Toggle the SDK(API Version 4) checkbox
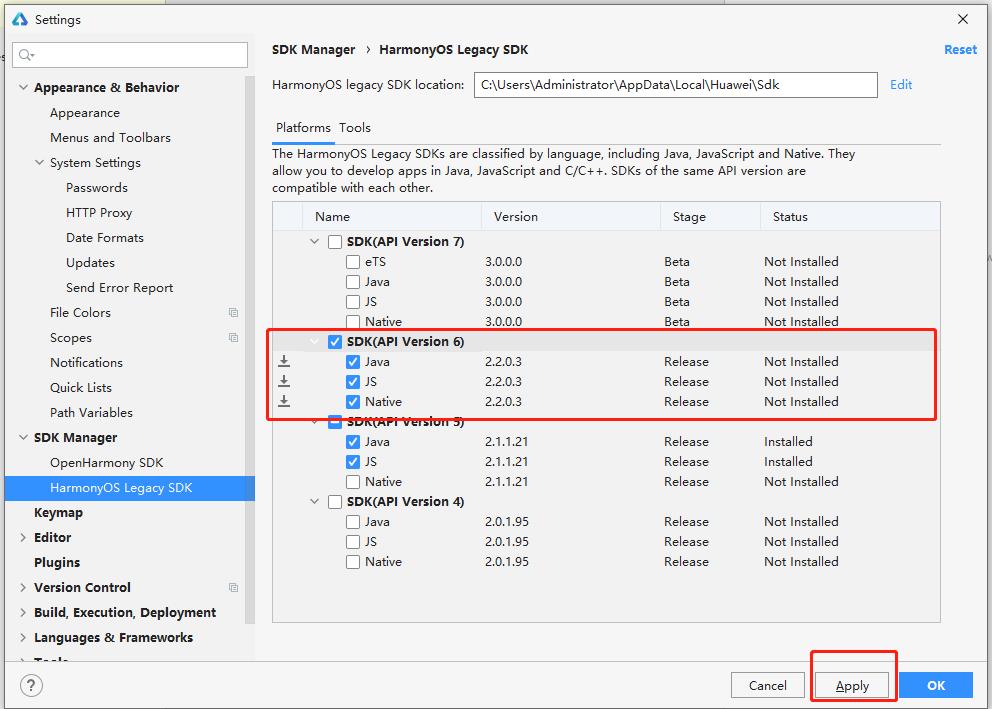 pos(335,502)
